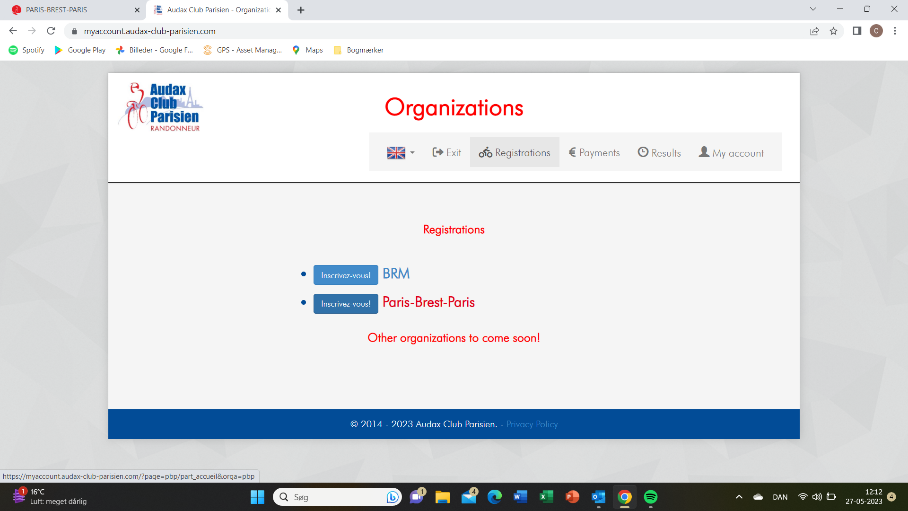Open the battery status icon
Image resolution: width=908 pixels, height=511 pixels.
point(832,497)
